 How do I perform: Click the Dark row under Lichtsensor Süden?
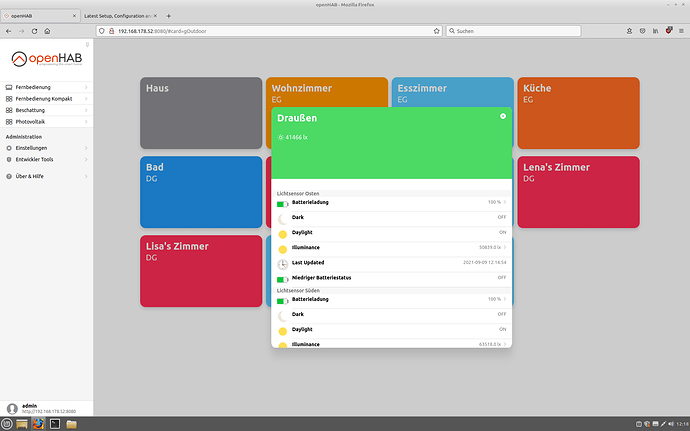[x=392, y=316]
